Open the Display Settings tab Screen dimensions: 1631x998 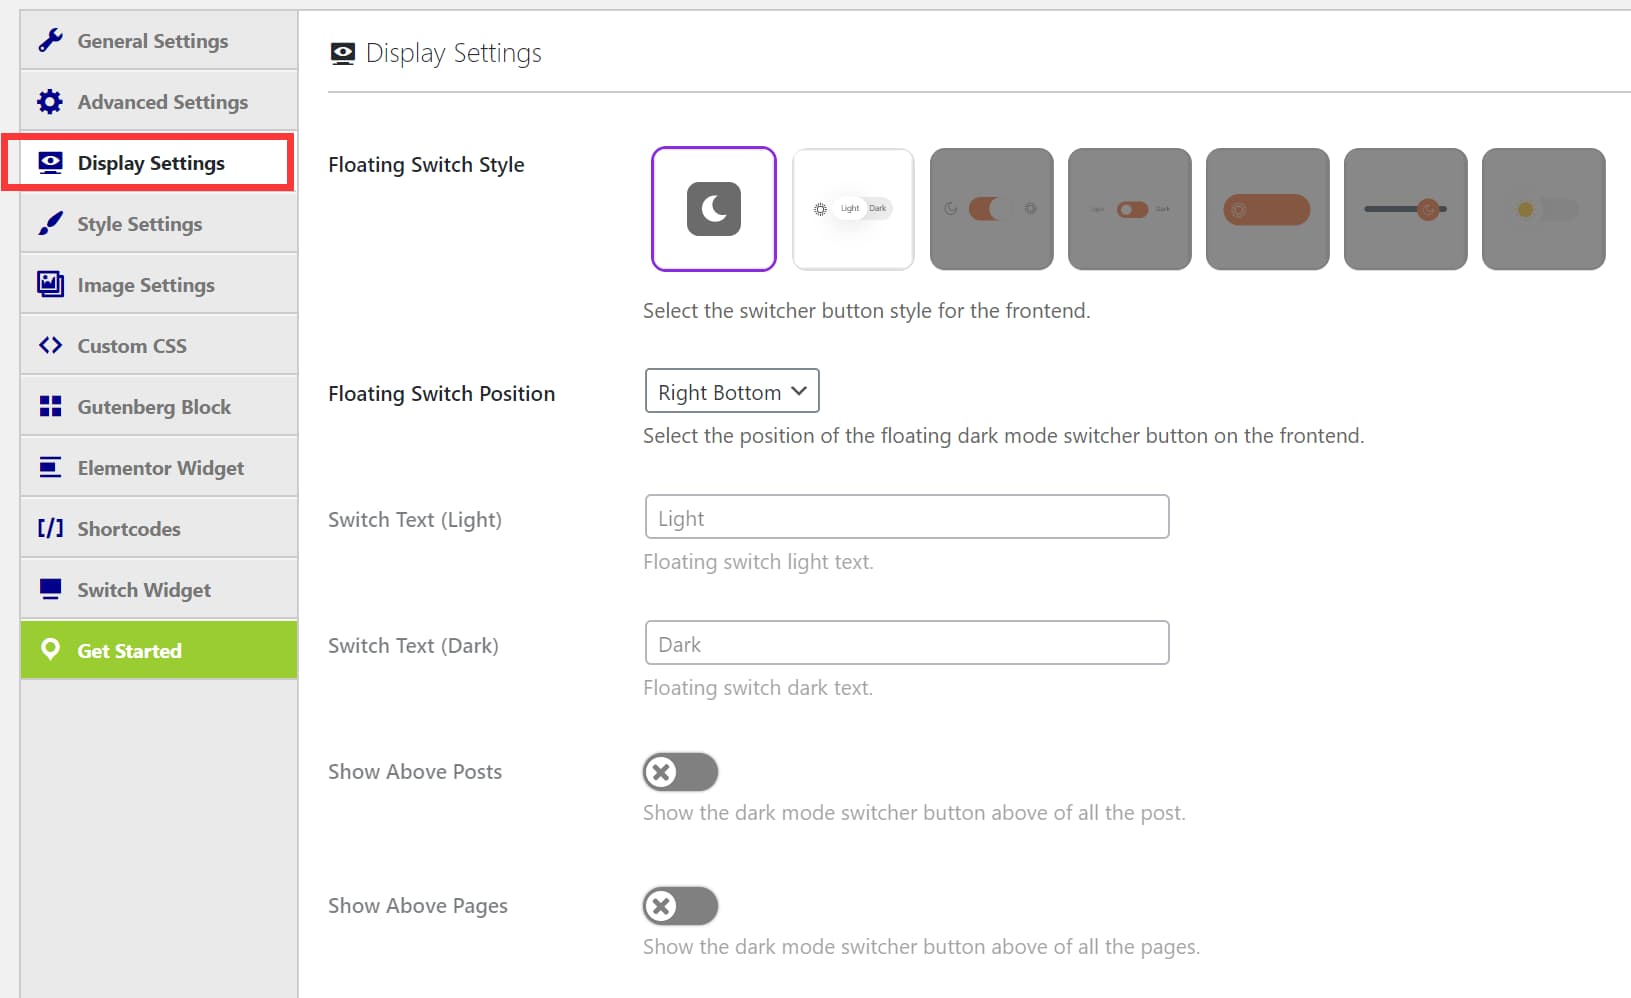pyautogui.click(x=151, y=163)
